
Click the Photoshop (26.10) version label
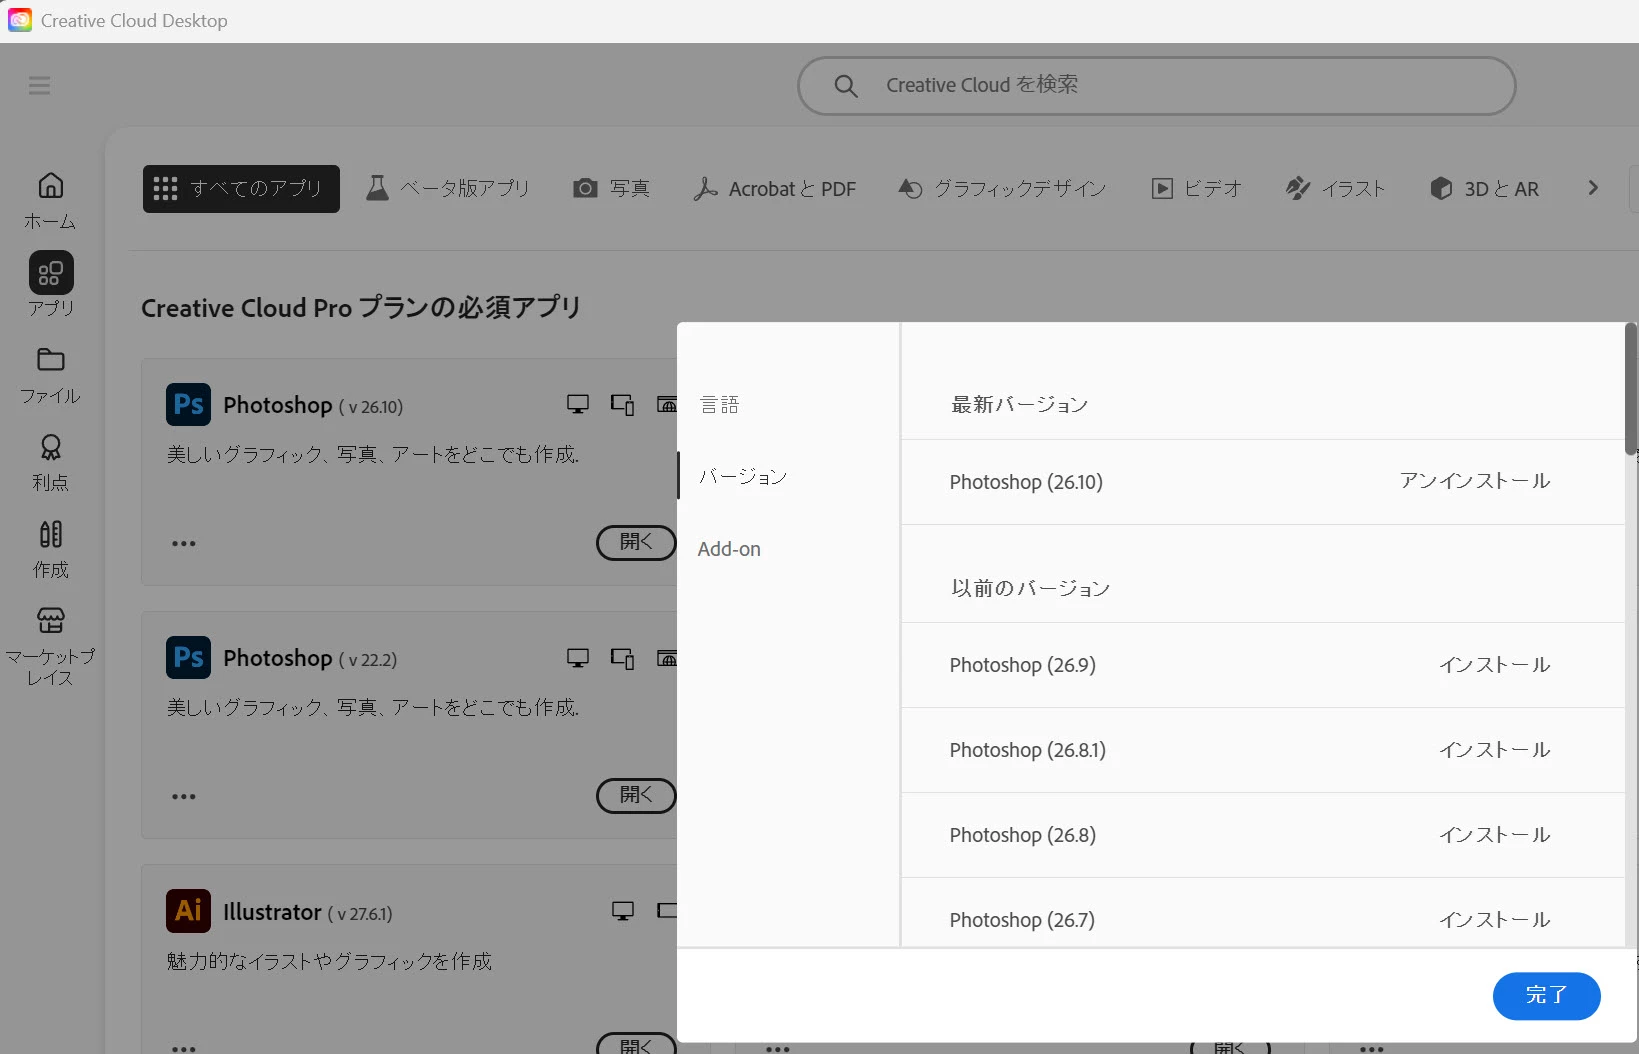(1026, 482)
